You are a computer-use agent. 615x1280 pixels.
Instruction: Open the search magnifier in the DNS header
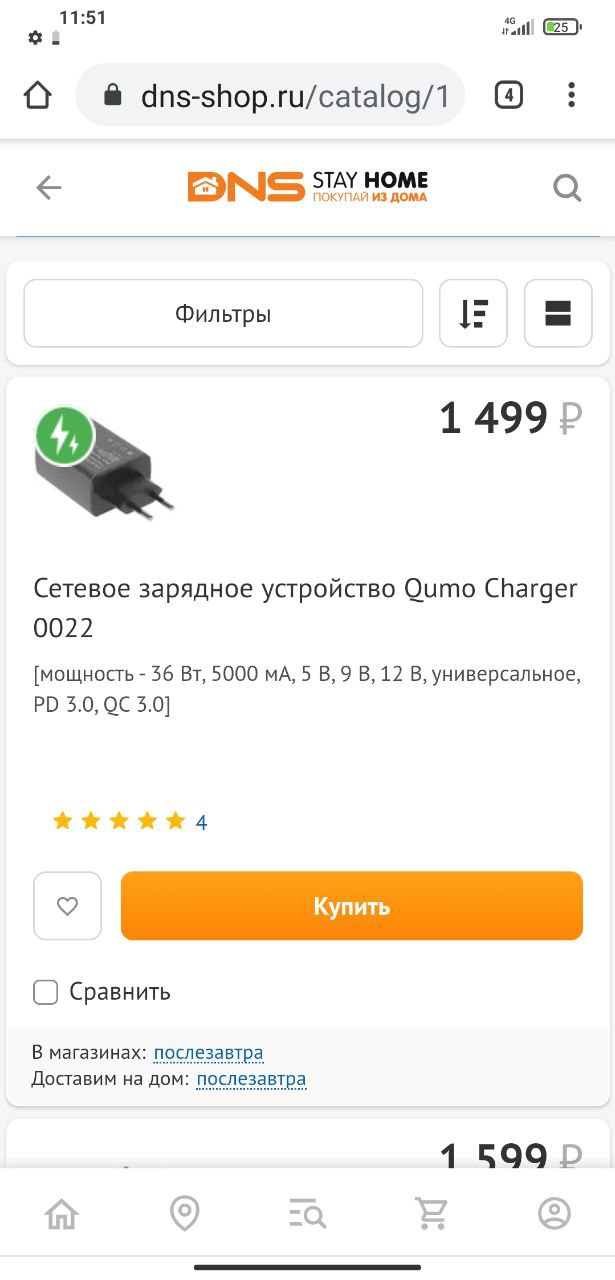[567, 187]
